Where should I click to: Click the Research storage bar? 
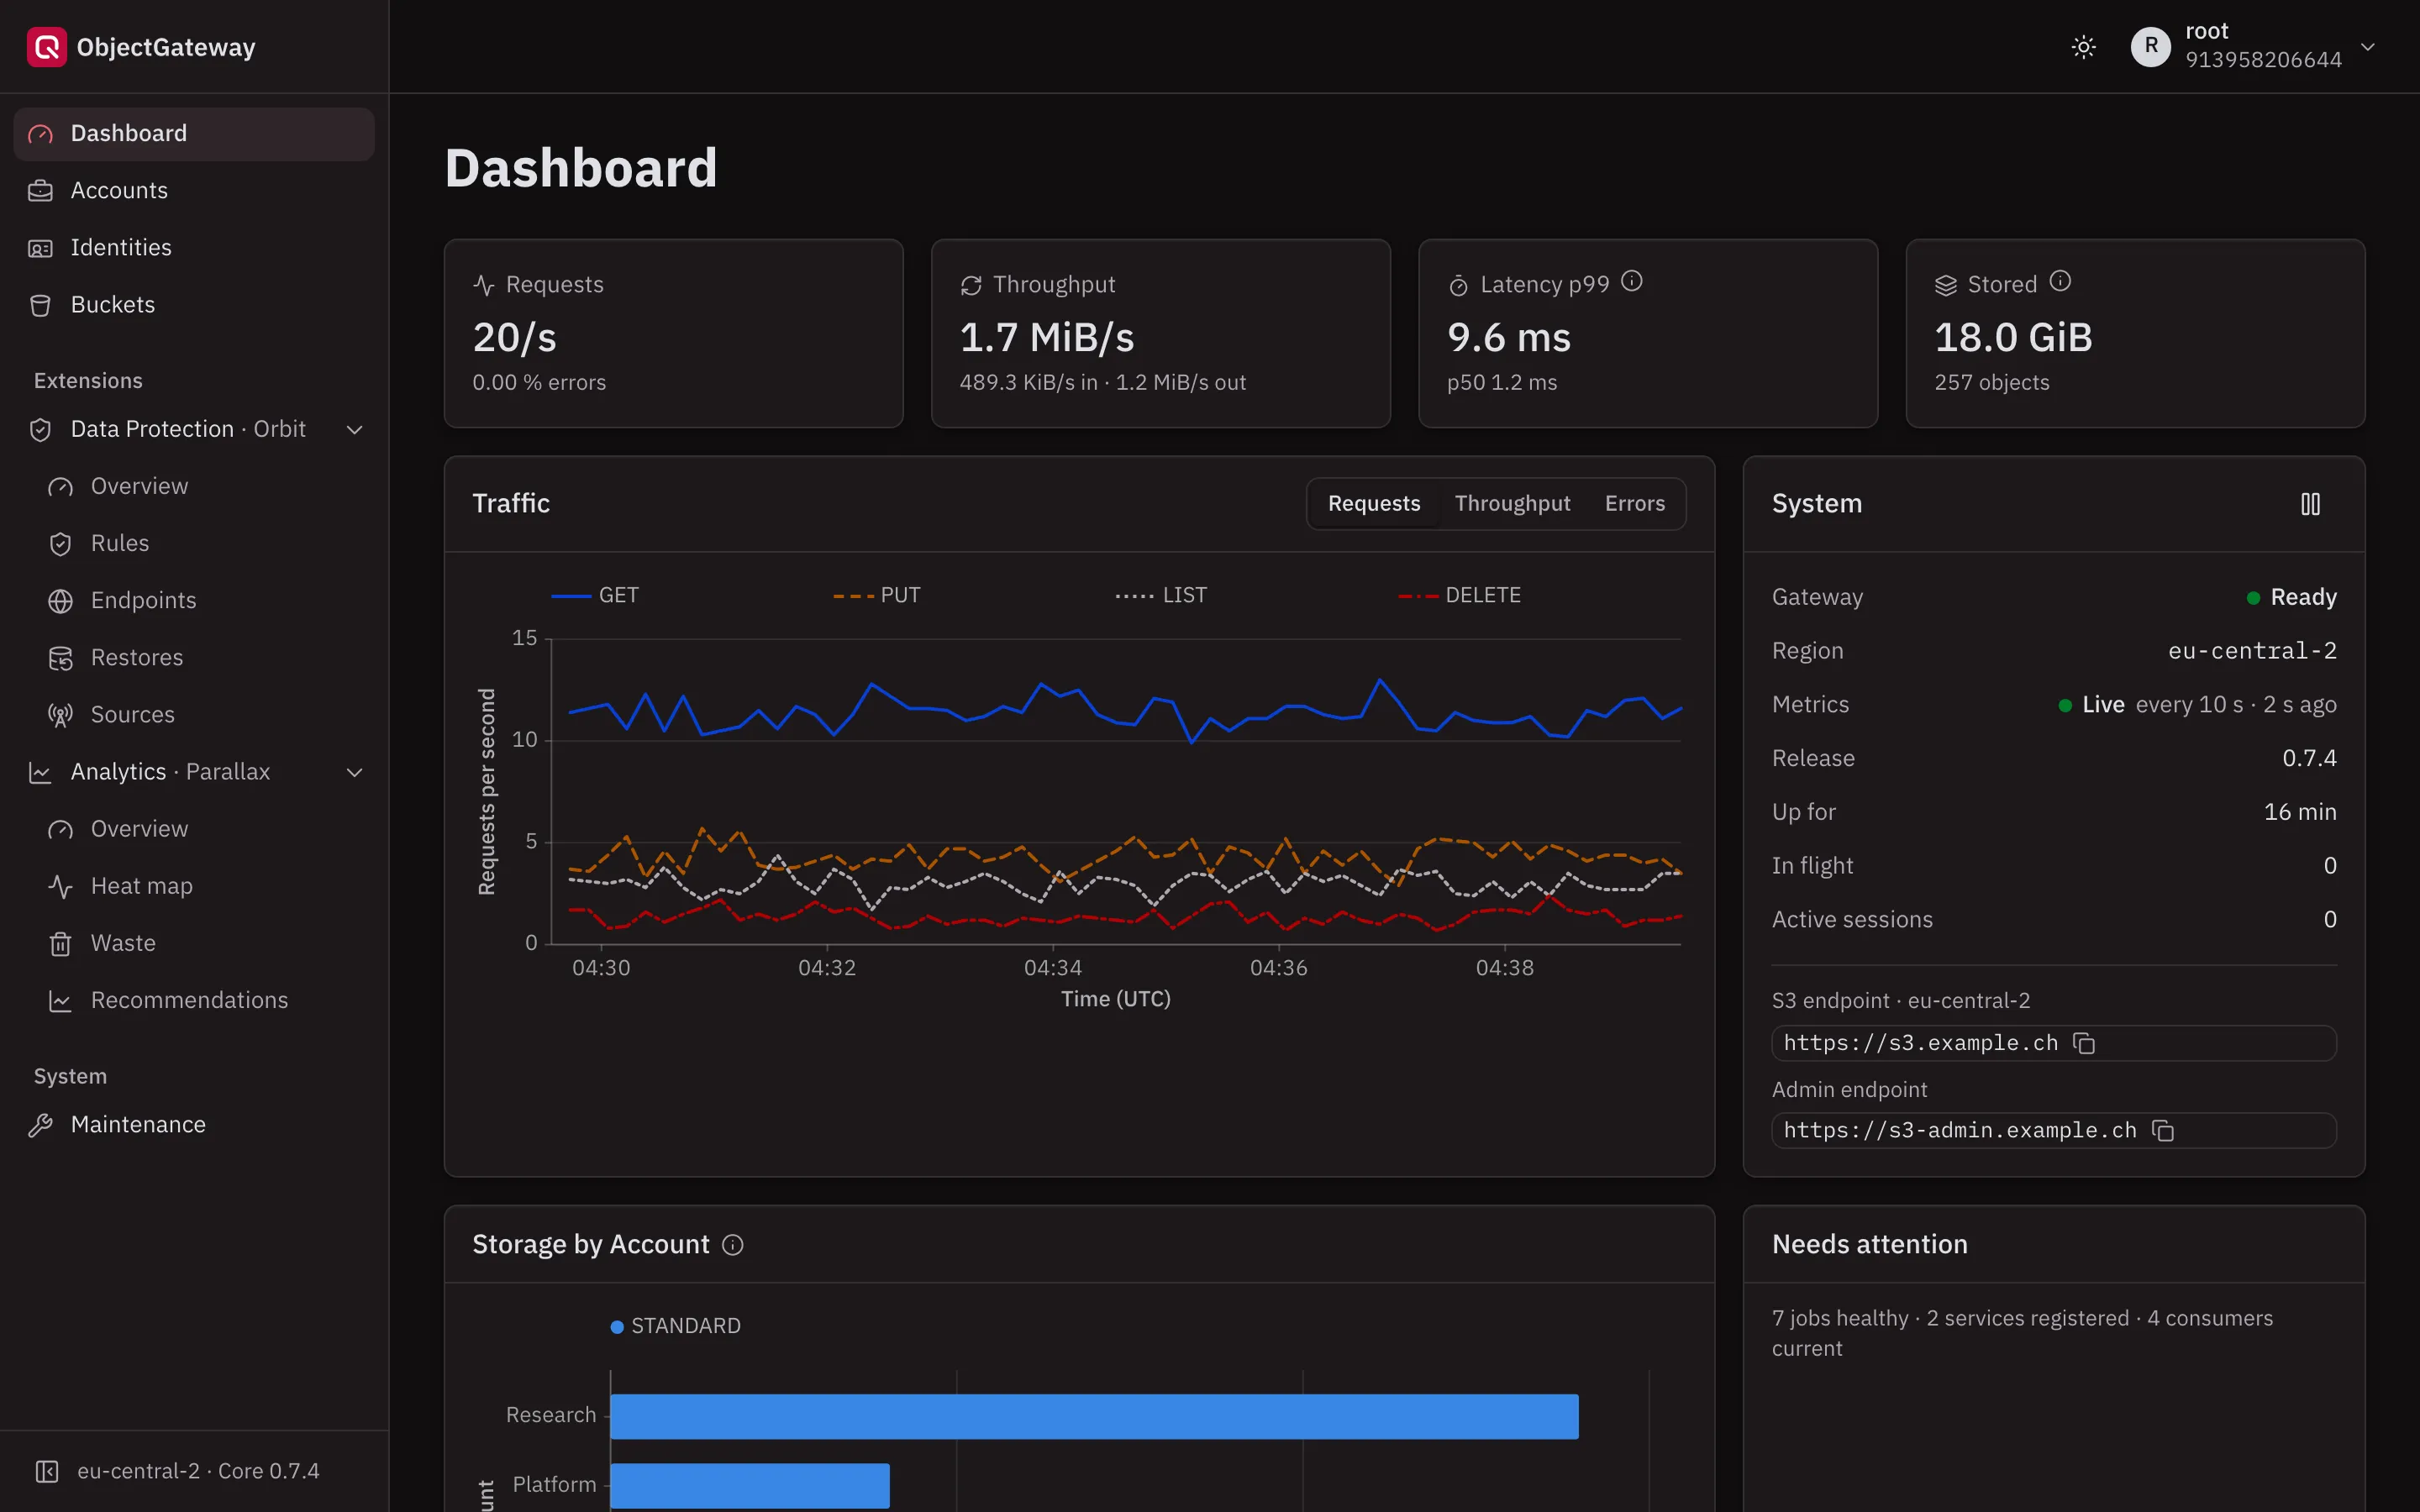[x=1094, y=1417]
